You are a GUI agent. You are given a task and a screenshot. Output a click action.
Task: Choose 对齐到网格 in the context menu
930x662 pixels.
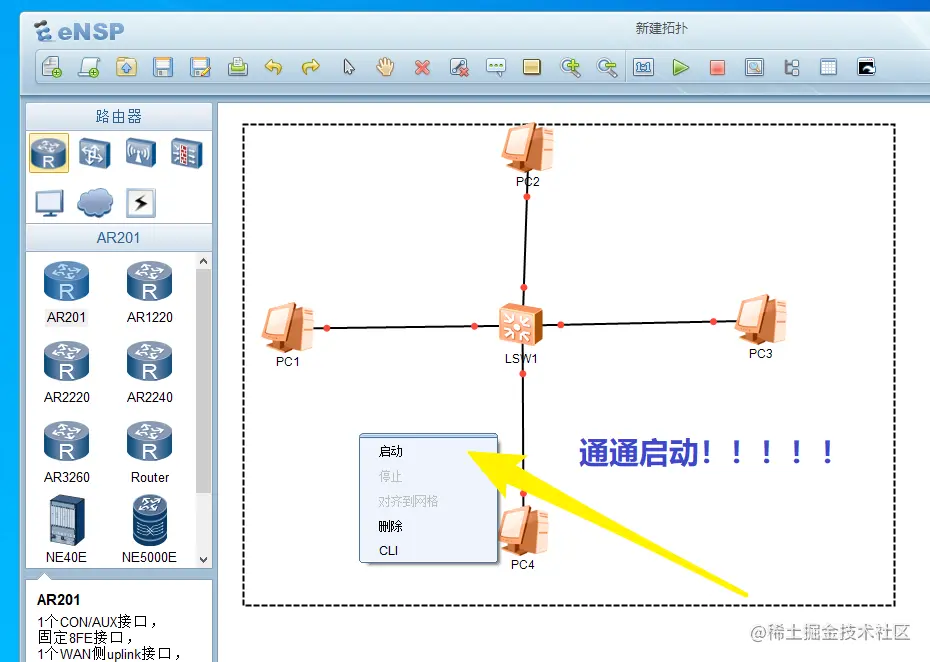pyautogui.click(x=428, y=501)
